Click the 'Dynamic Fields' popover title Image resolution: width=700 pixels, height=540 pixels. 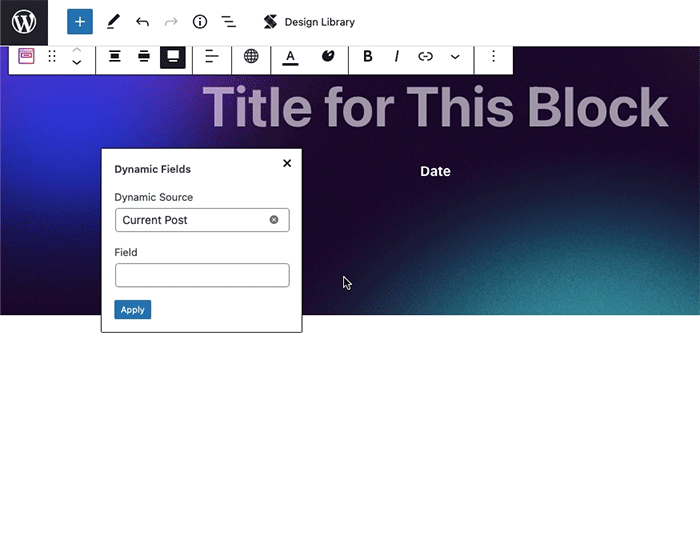153,169
